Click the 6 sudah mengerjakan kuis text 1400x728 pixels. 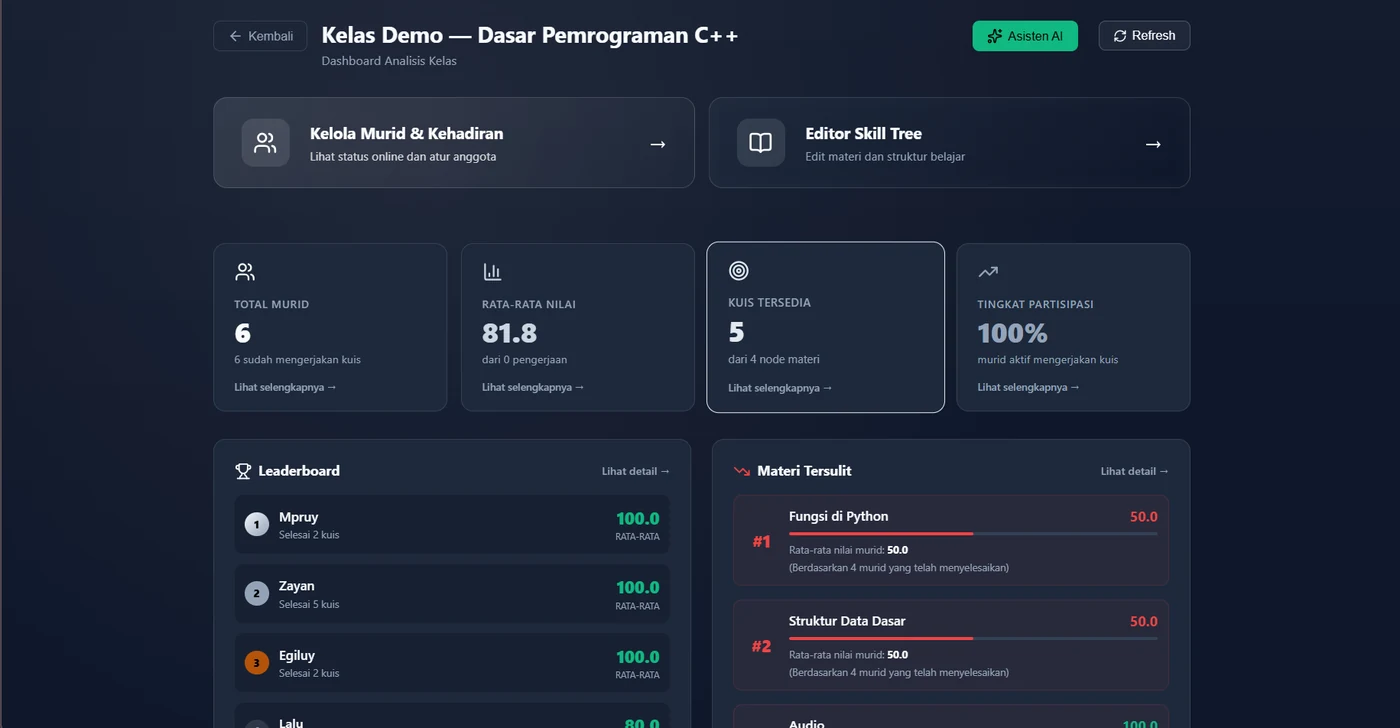[x=298, y=360]
